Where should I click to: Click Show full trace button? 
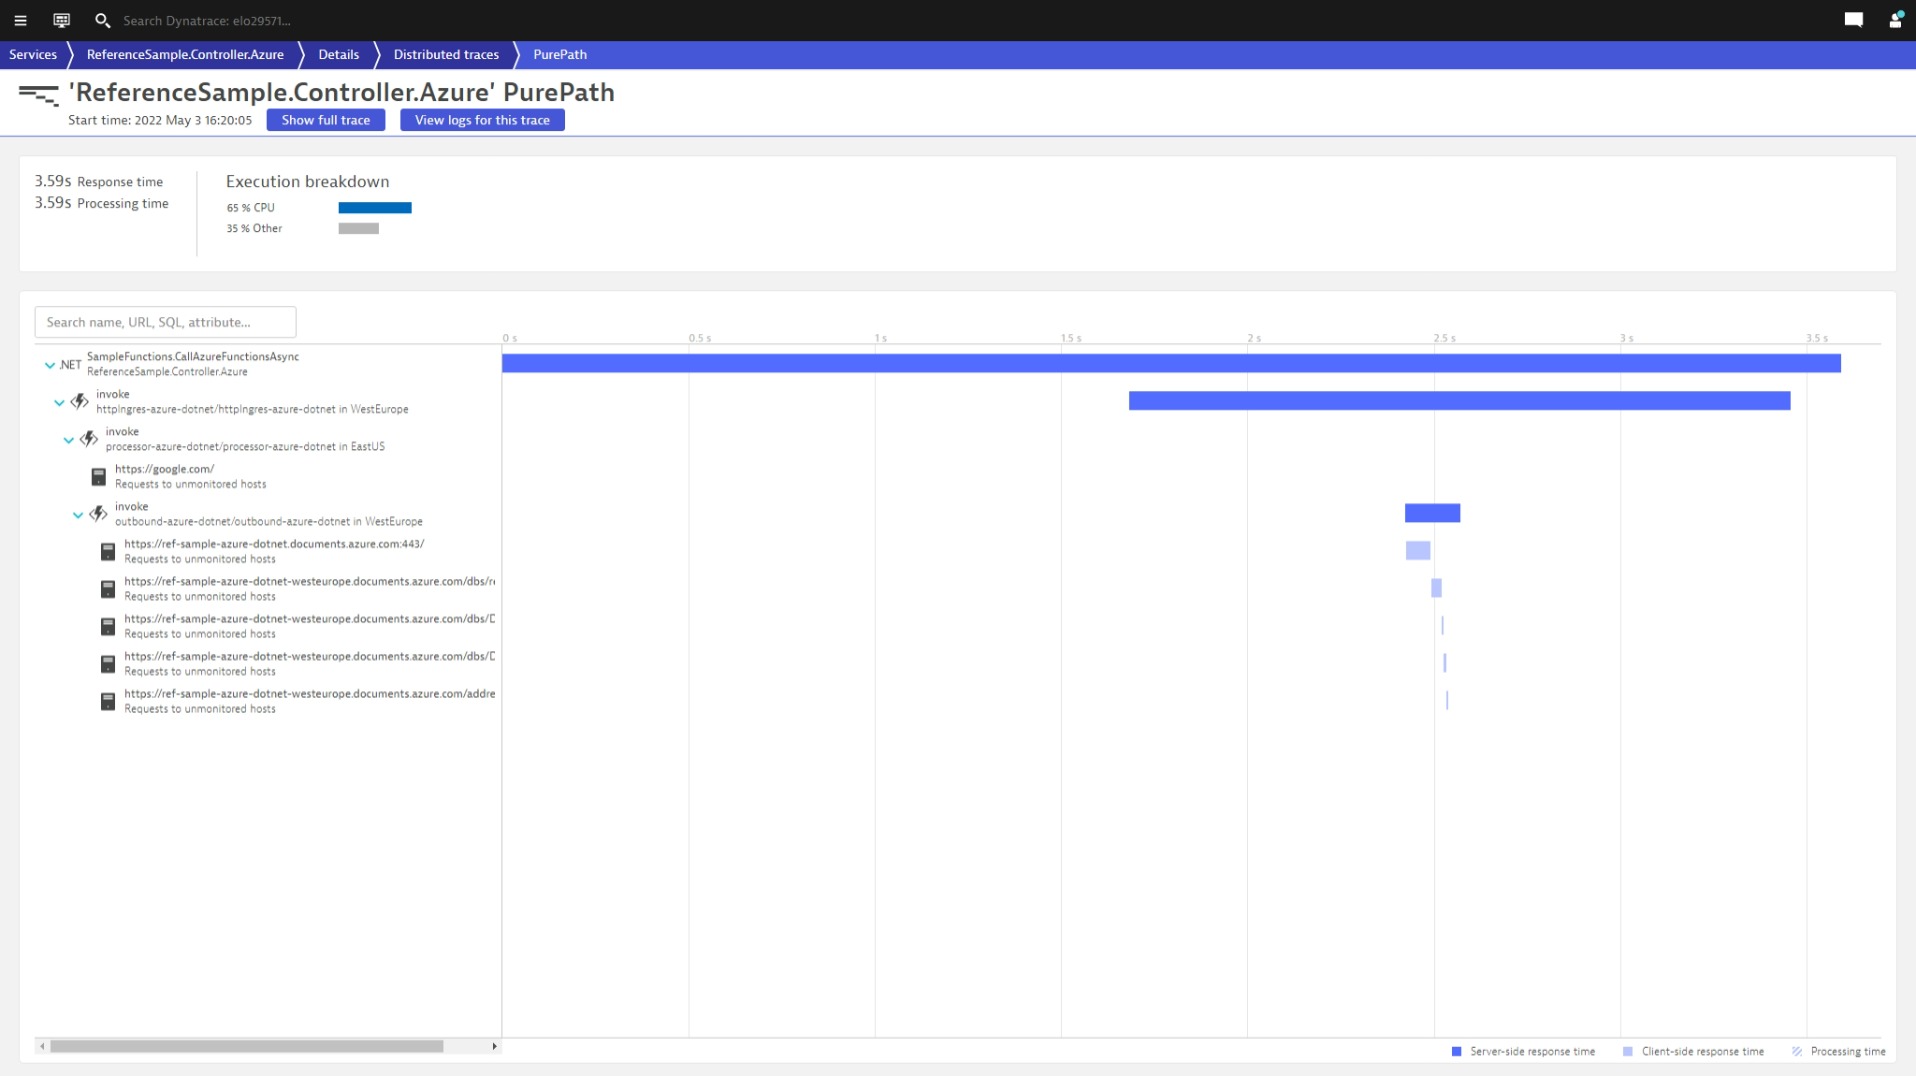click(x=326, y=120)
